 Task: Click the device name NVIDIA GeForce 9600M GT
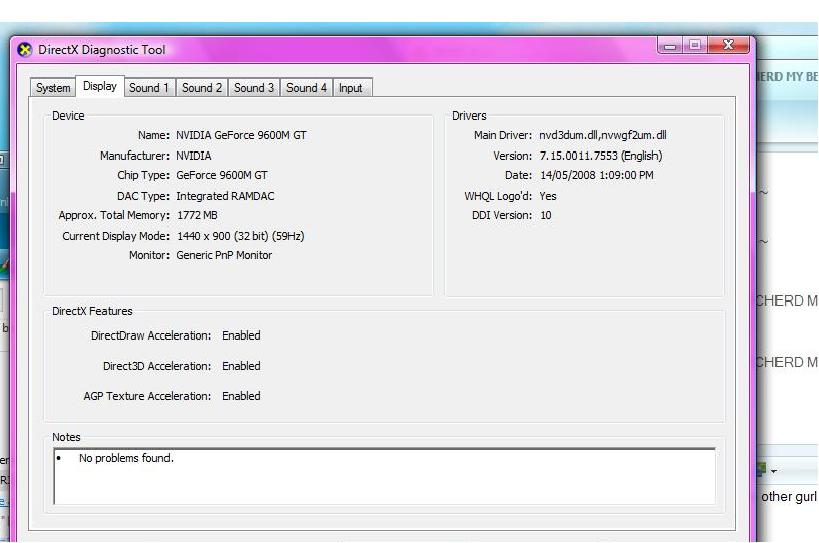(x=241, y=135)
